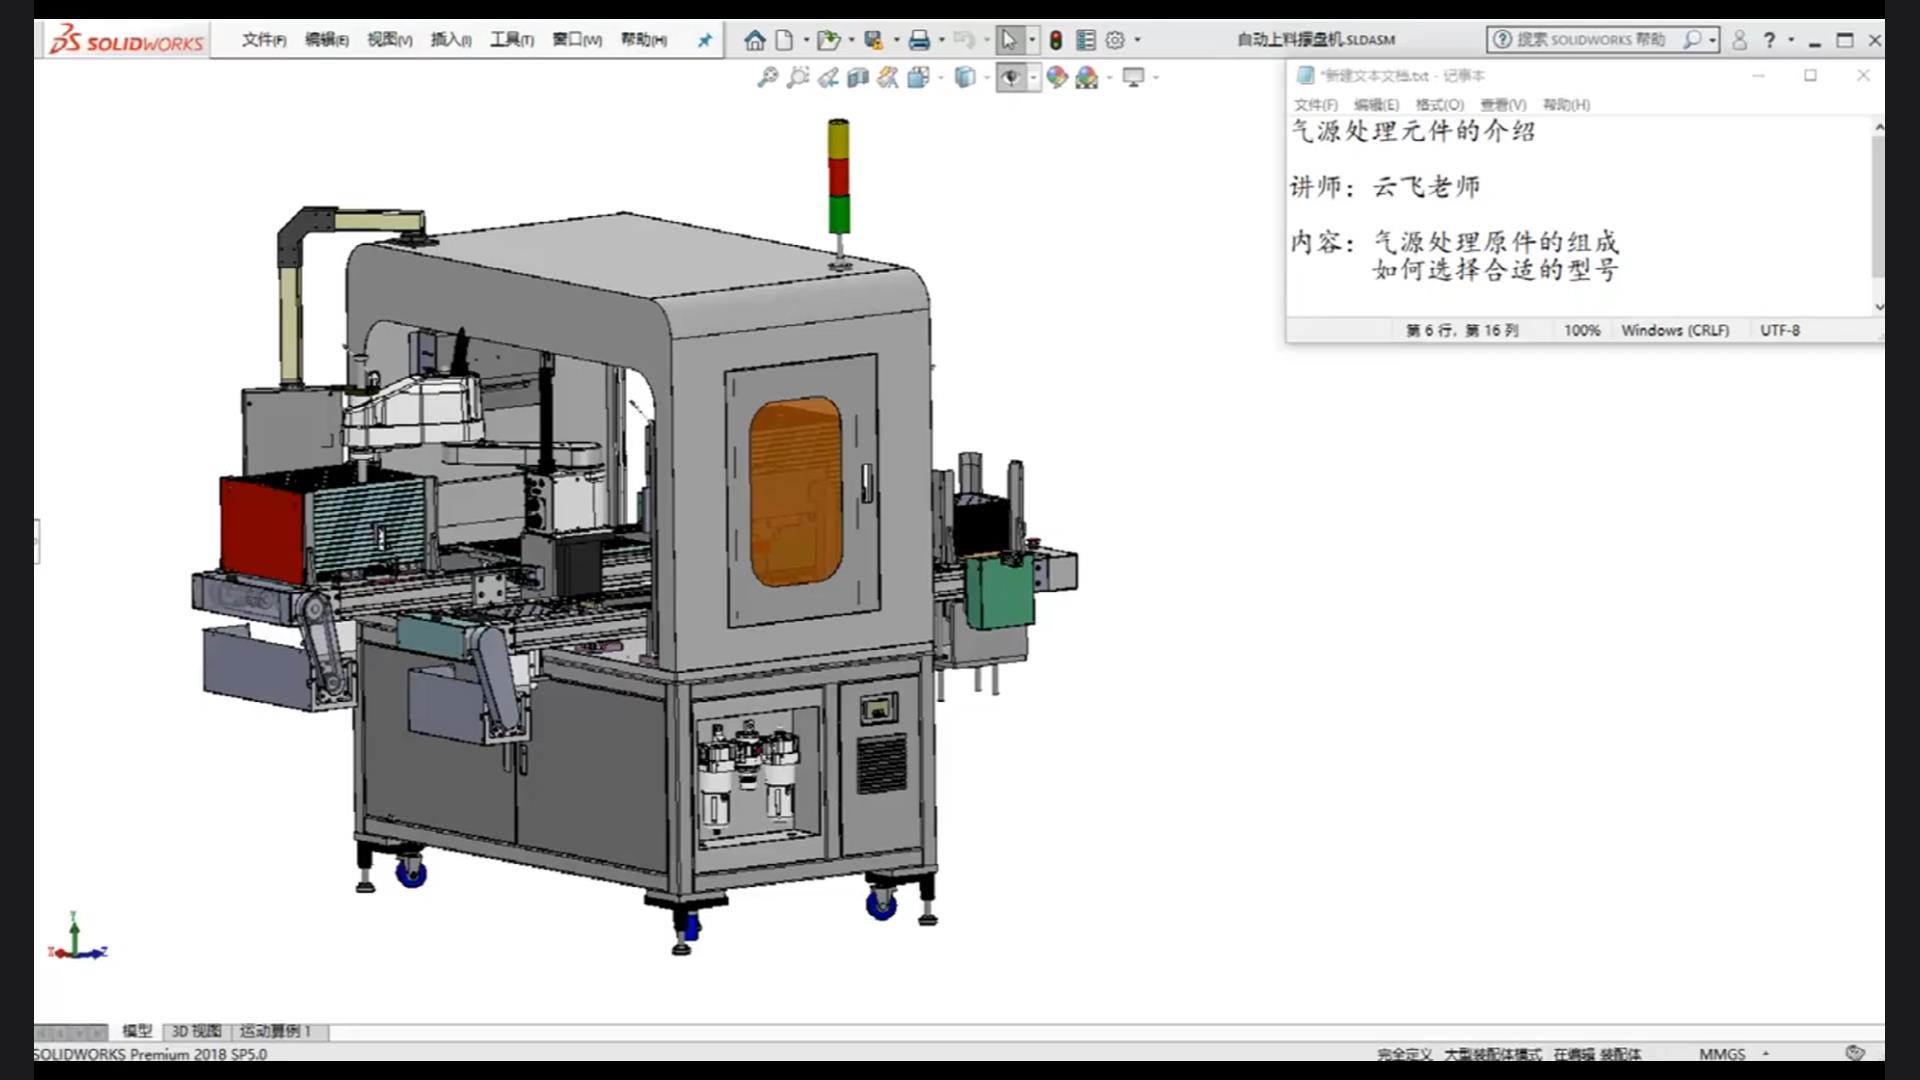
Task: Expand the Help dropdown arrow
Action: coord(1791,40)
